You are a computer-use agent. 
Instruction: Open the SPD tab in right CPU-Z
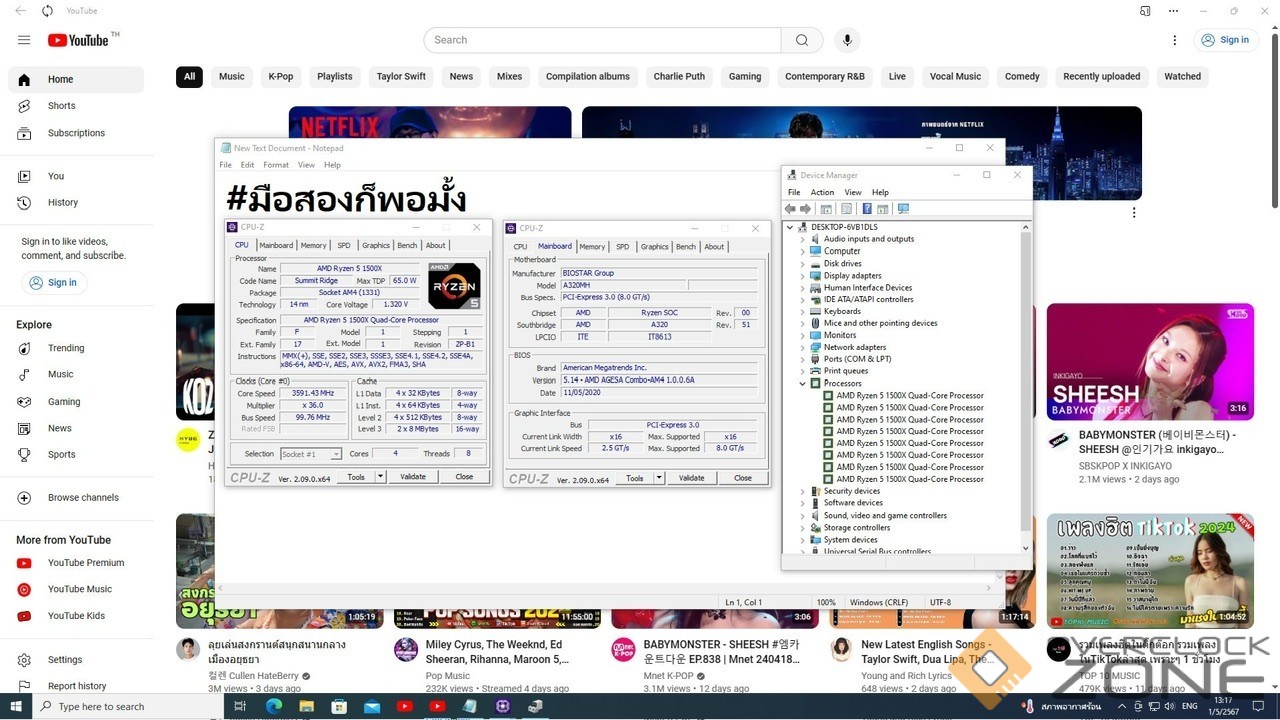(x=623, y=246)
